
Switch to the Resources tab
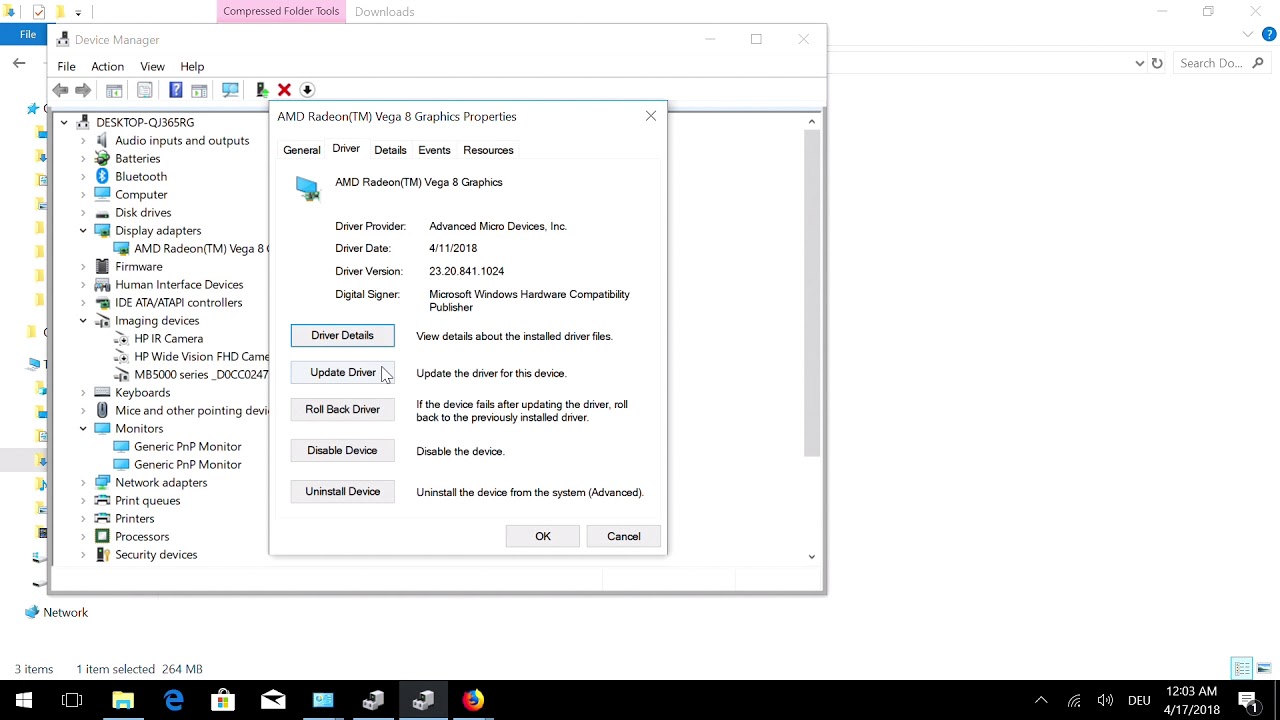coord(488,150)
